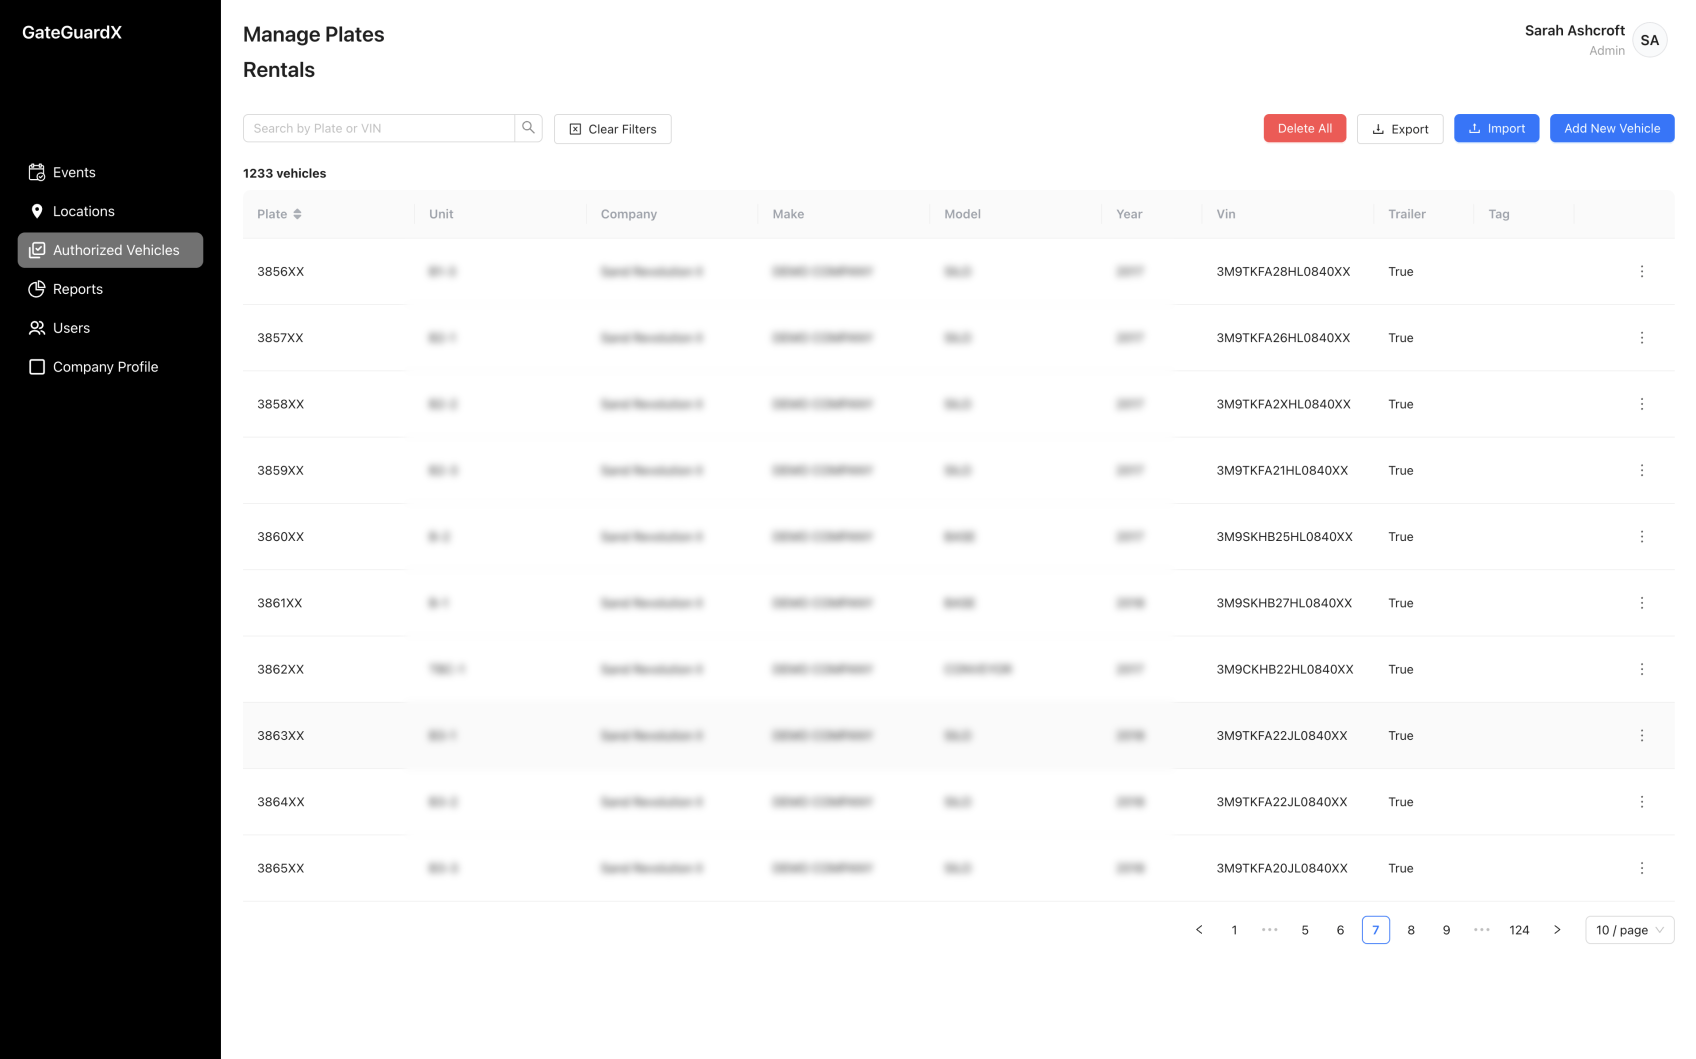The image size is (1696, 1059).
Task: Open the Users page
Action: (x=71, y=328)
